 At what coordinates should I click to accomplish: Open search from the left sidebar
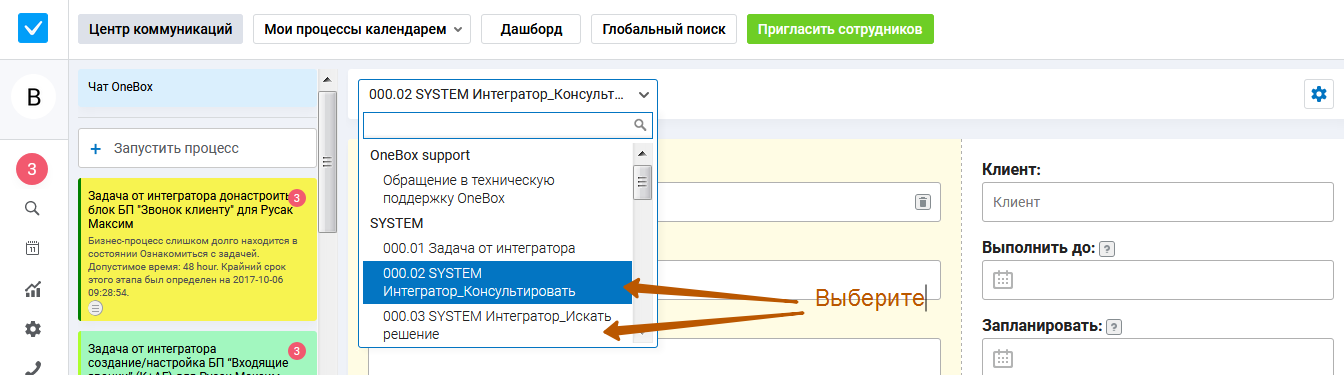32,208
